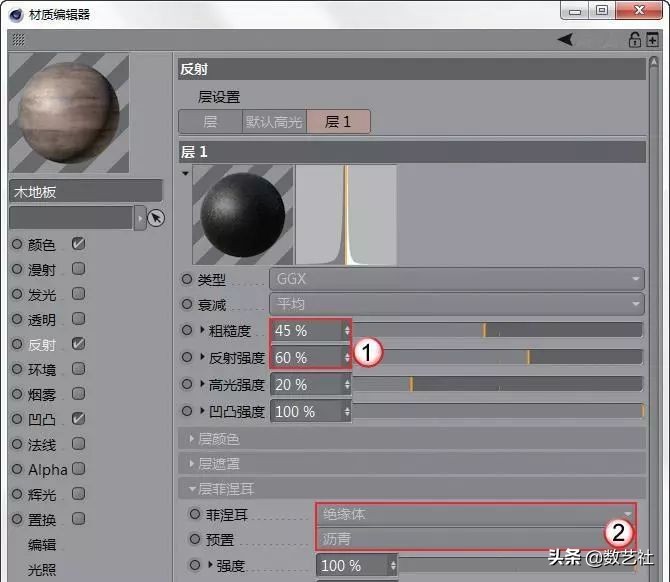Collapse the layer preview triangle
Screen dimensions: 670x582
pos(185,173)
